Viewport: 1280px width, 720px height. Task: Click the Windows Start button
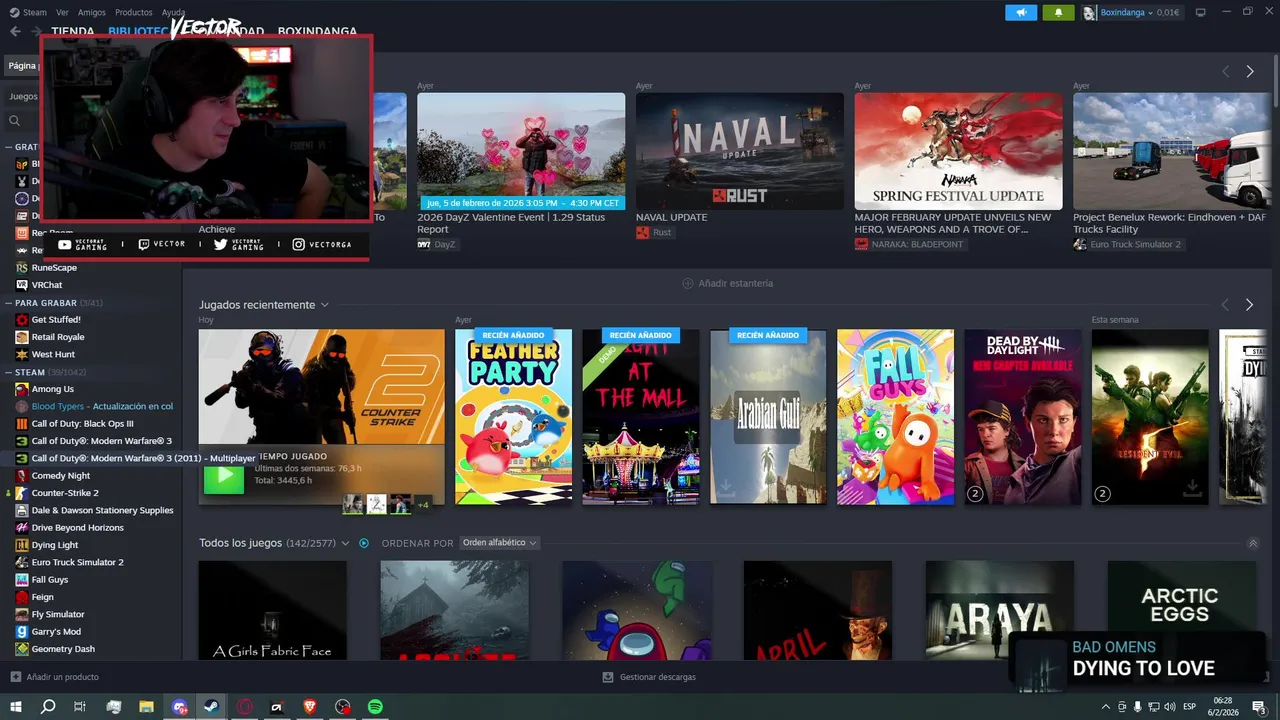[16, 707]
